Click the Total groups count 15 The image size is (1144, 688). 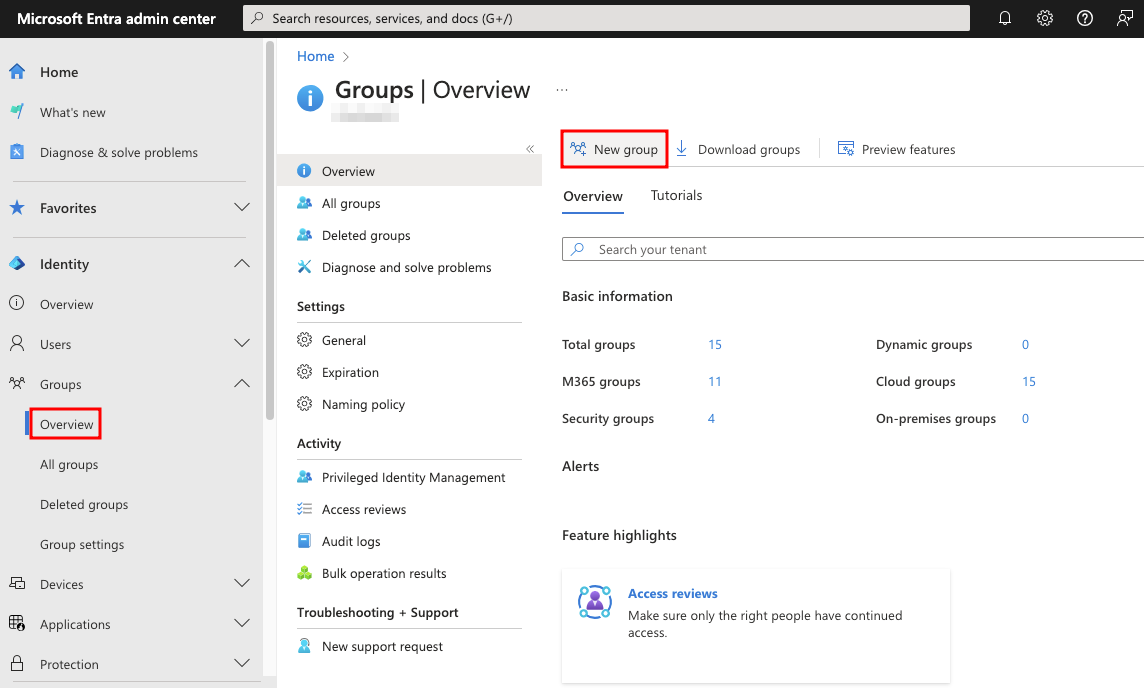pyautogui.click(x=715, y=344)
